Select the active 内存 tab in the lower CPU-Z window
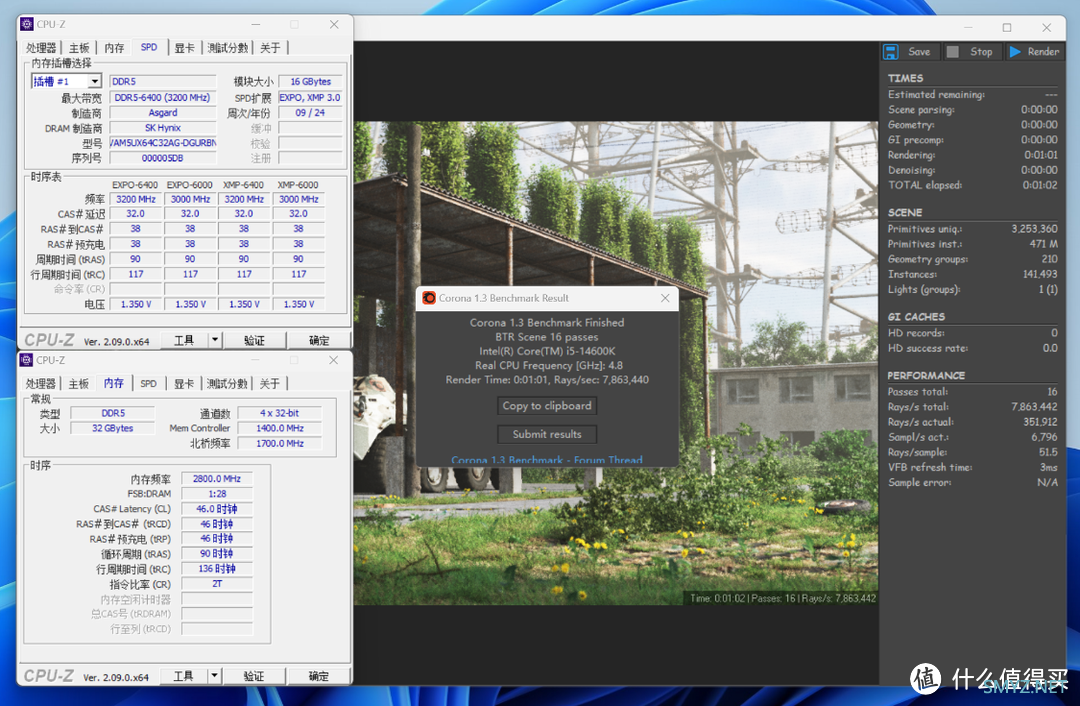Viewport: 1080px width, 706px height. (x=114, y=383)
